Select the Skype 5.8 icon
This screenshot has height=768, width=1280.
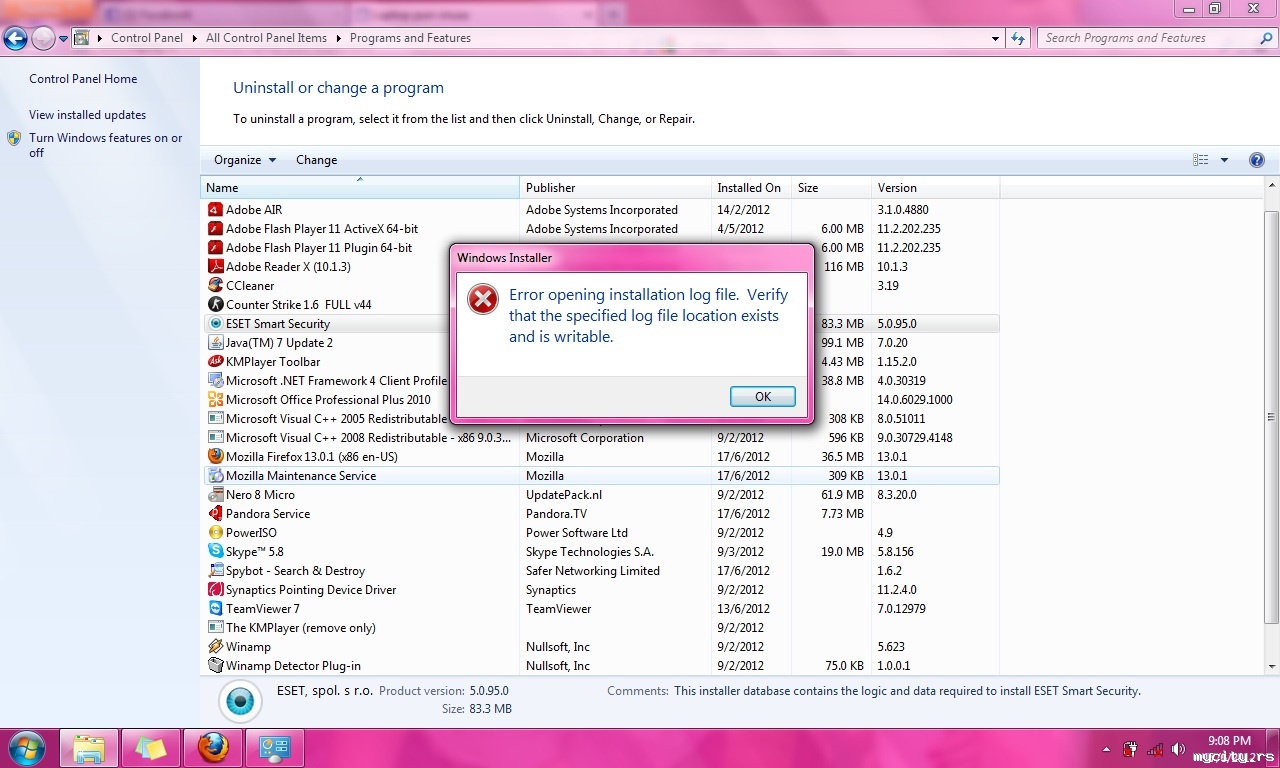pos(215,552)
